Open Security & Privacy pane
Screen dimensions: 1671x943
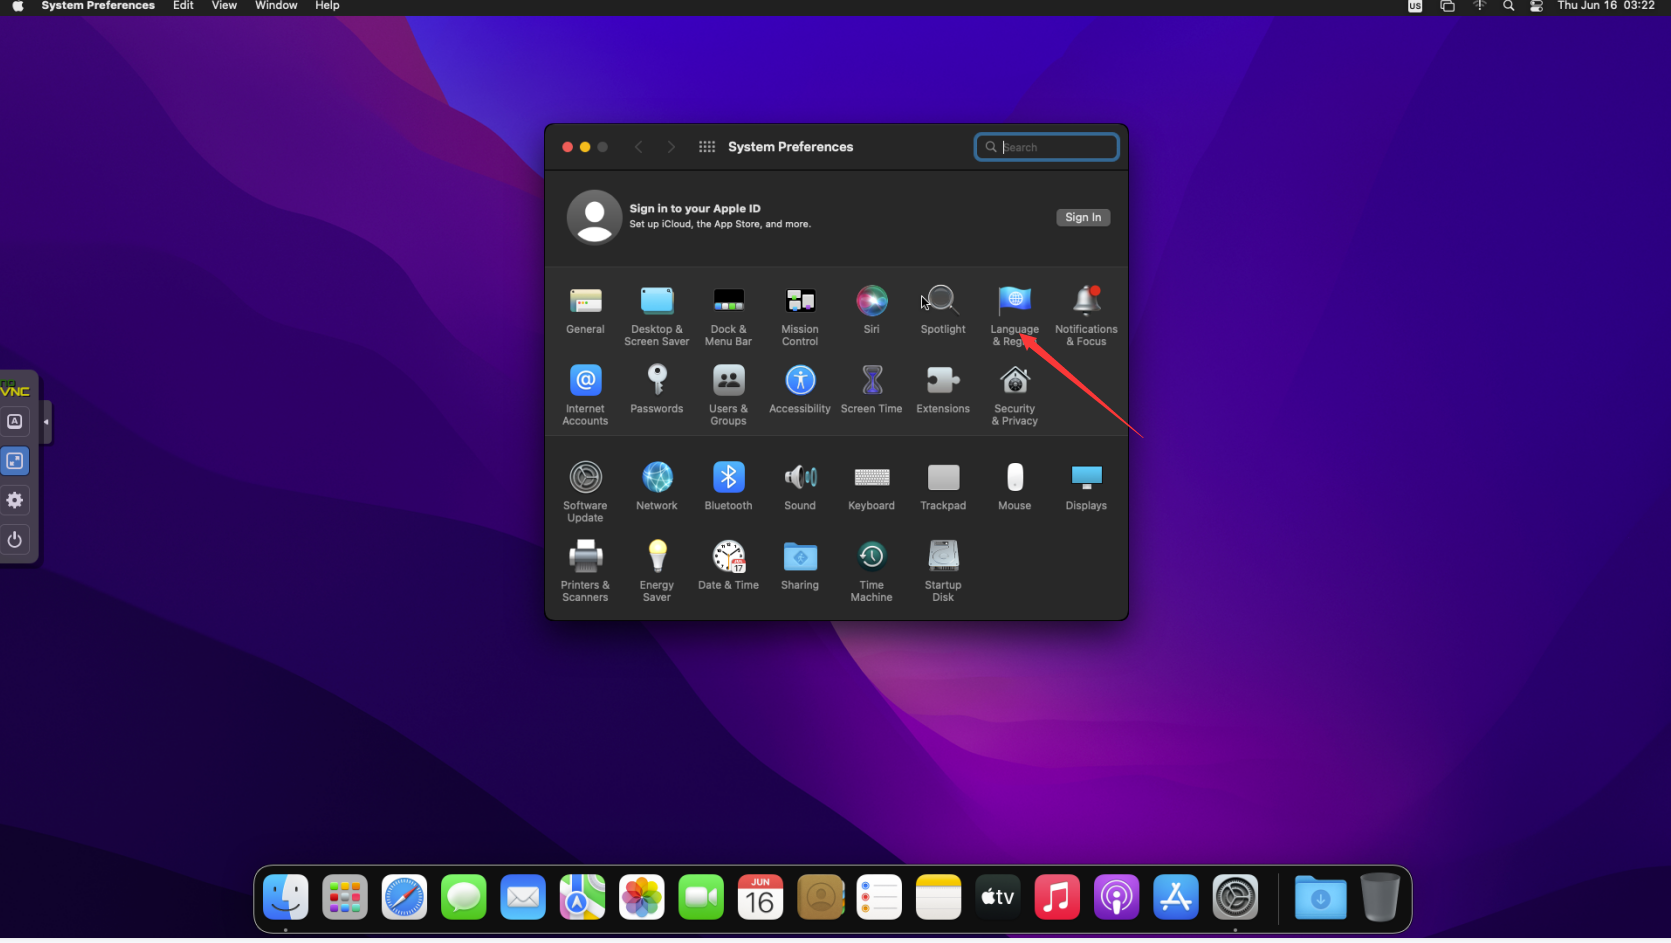click(x=1015, y=395)
